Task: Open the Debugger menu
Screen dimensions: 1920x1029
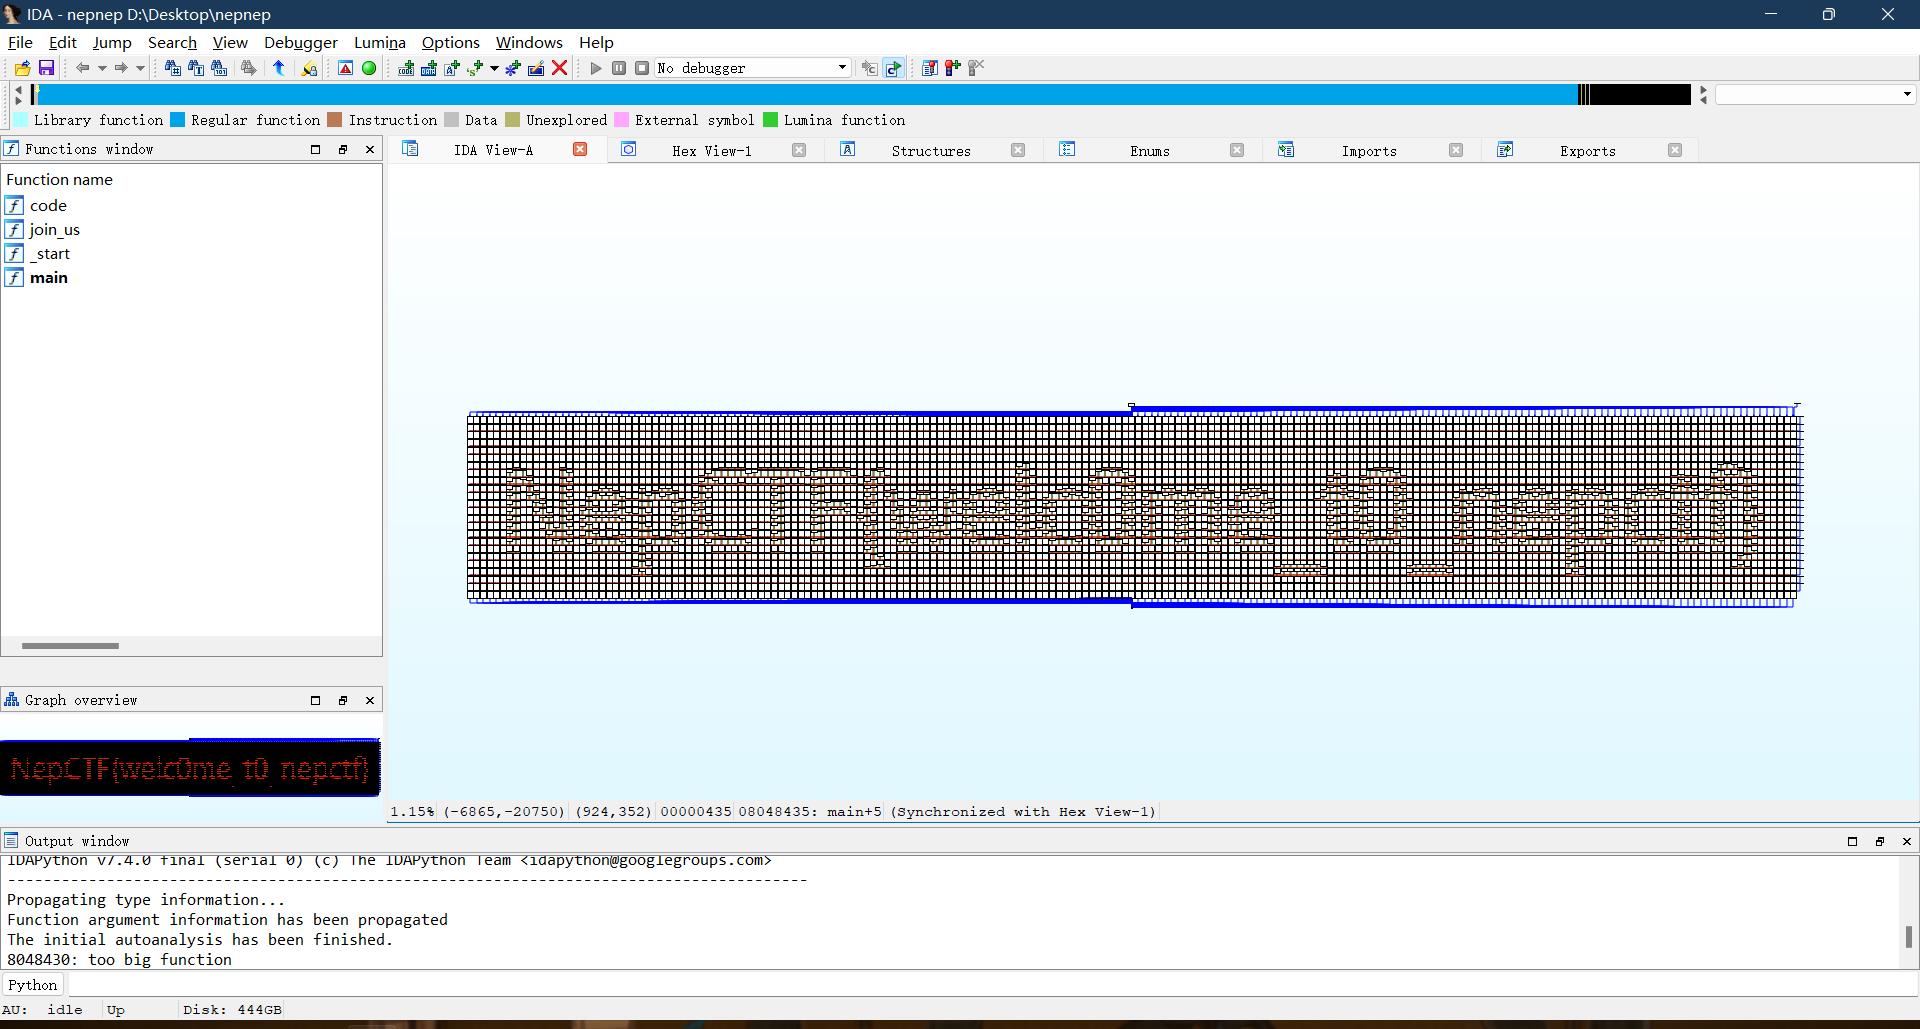Action: coord(300,43)
